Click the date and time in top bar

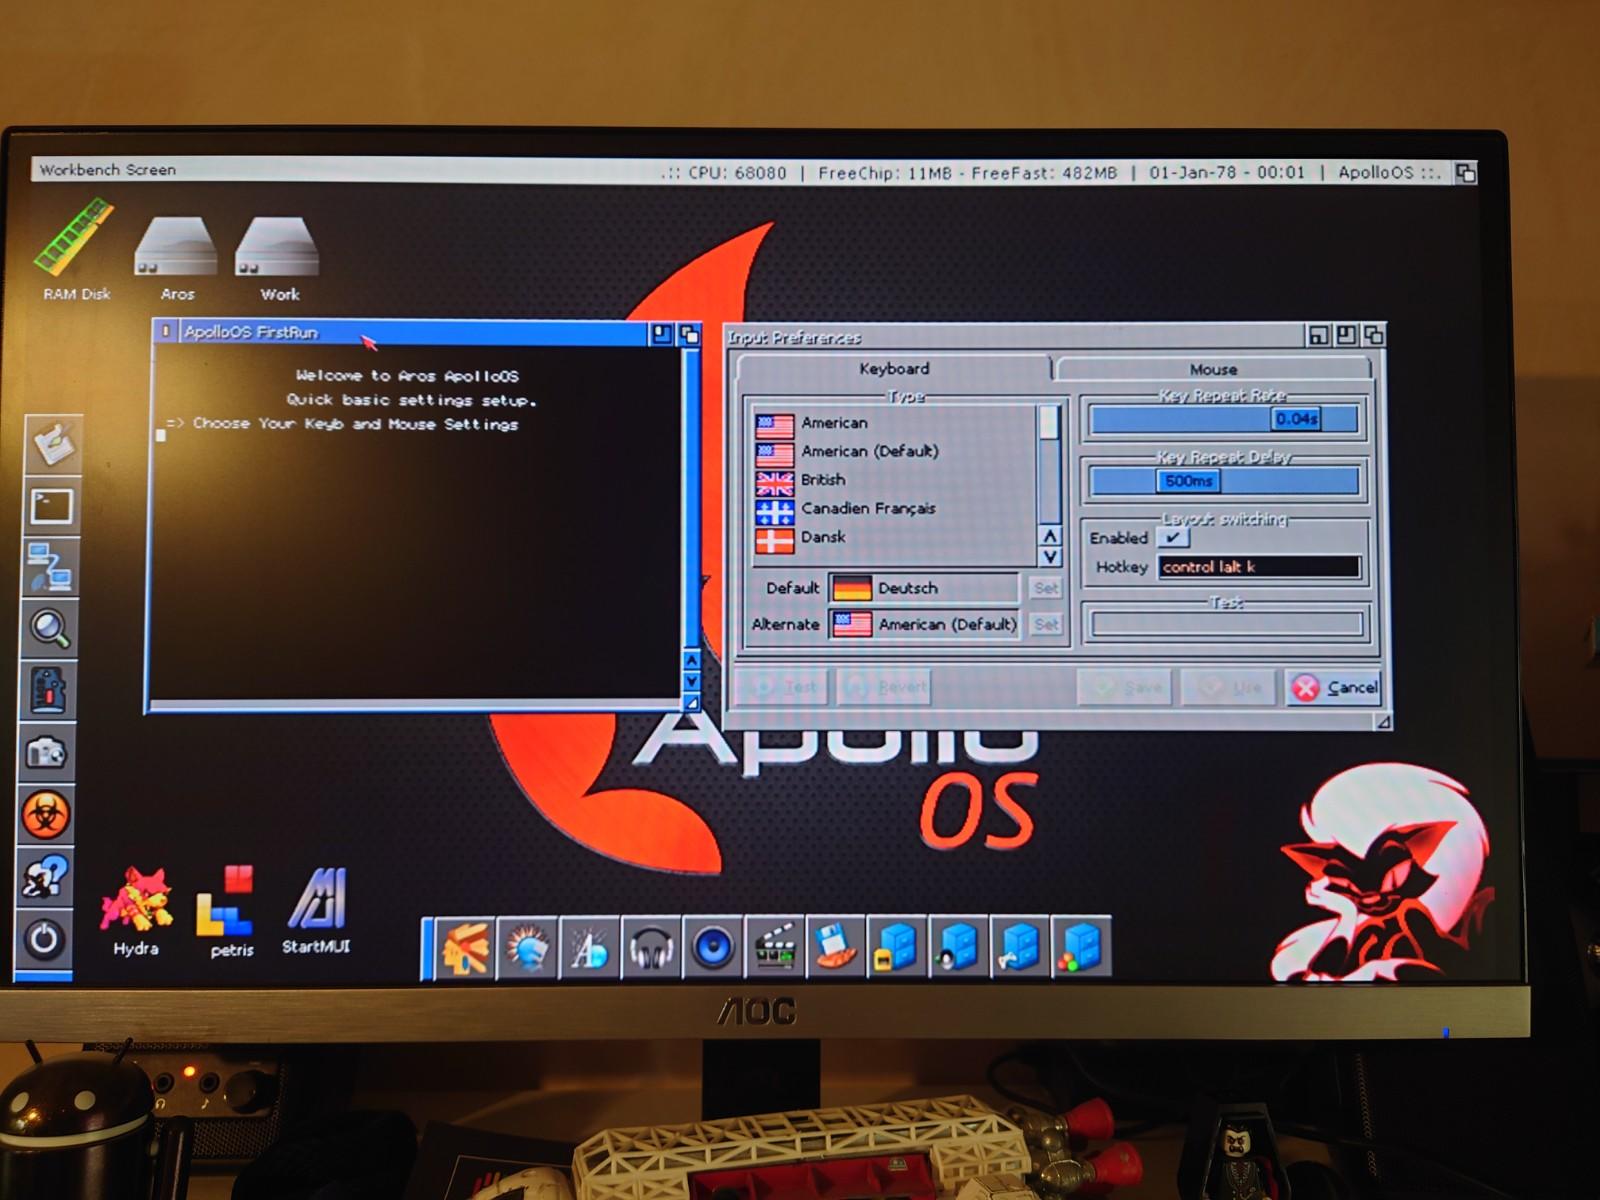click(x=1227, y=172)
